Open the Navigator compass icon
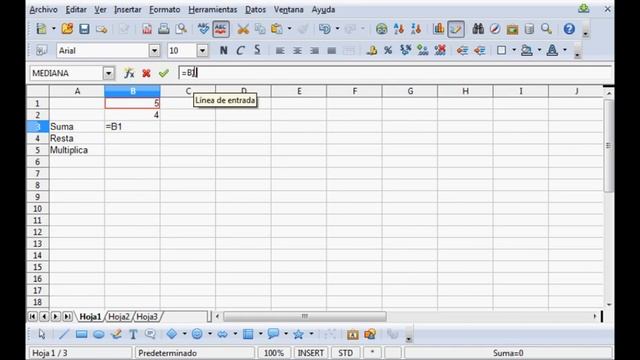The image size is (640, 360). [495, 29]
